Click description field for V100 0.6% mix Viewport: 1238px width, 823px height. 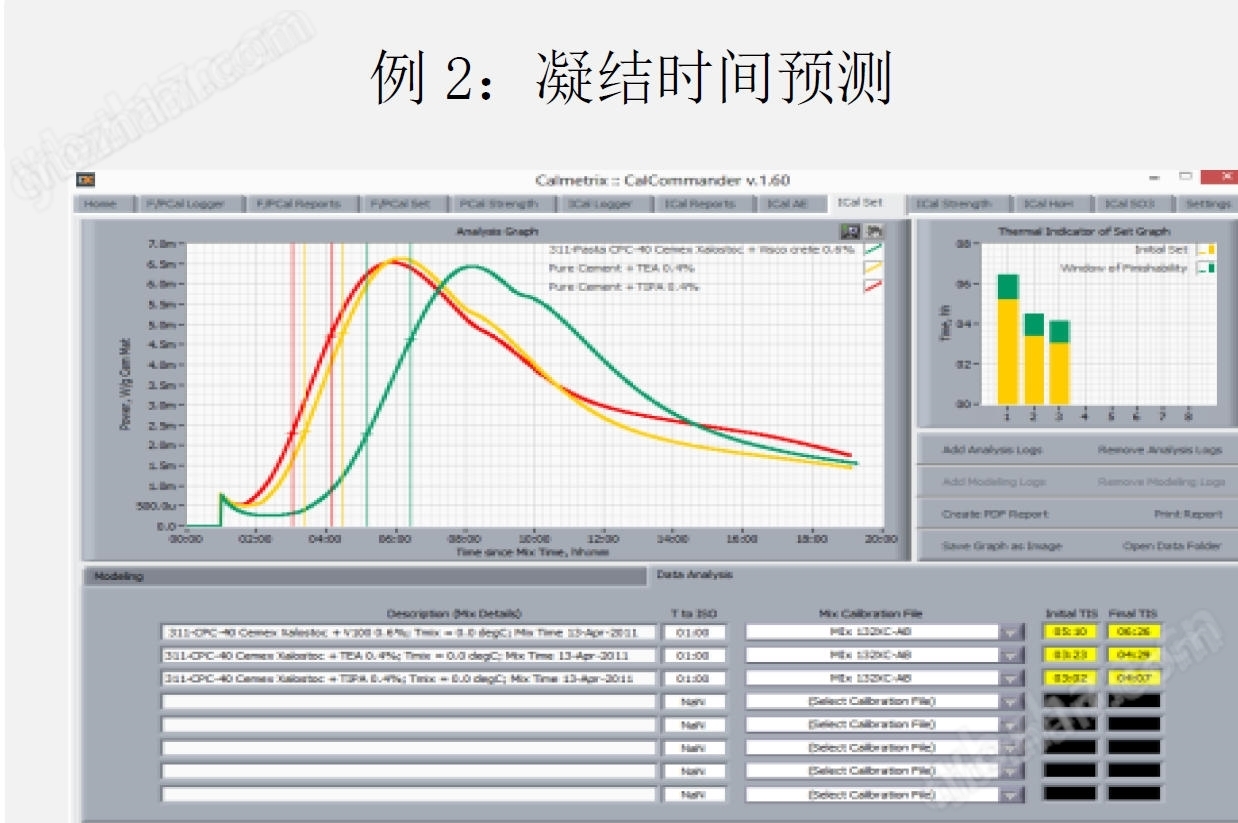point(408,632)
